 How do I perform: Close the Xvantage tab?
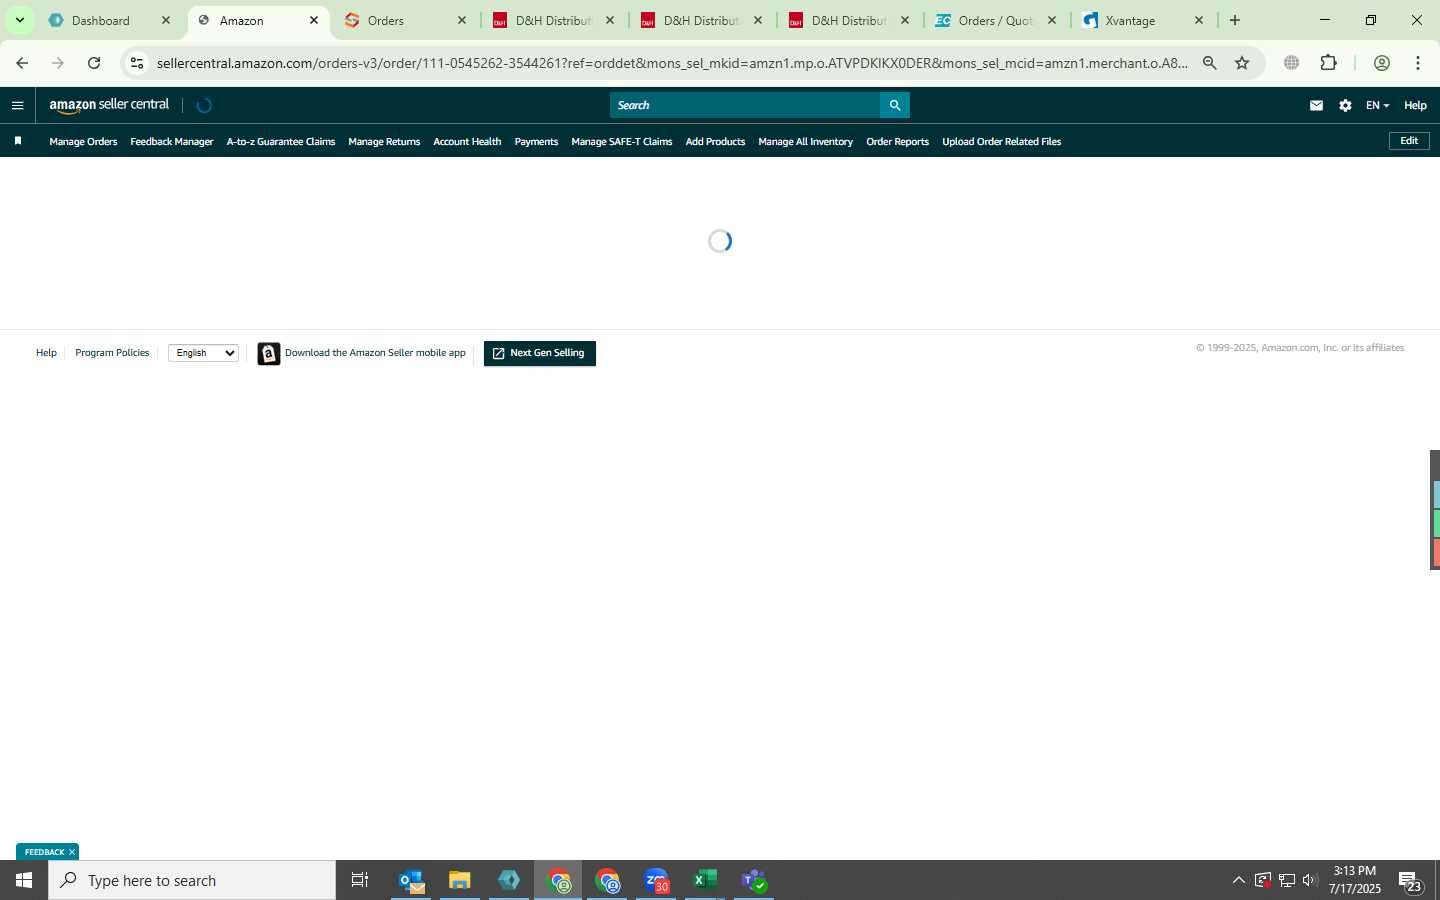[1199, 20]
